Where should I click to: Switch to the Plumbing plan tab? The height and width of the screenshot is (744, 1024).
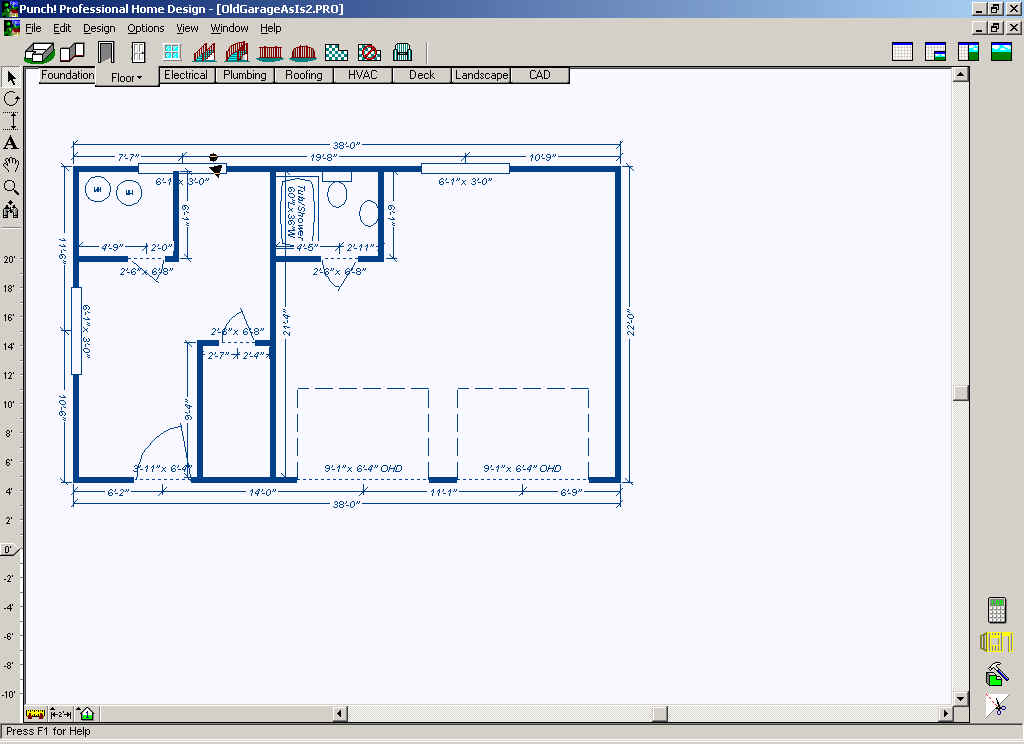point(245,75)
